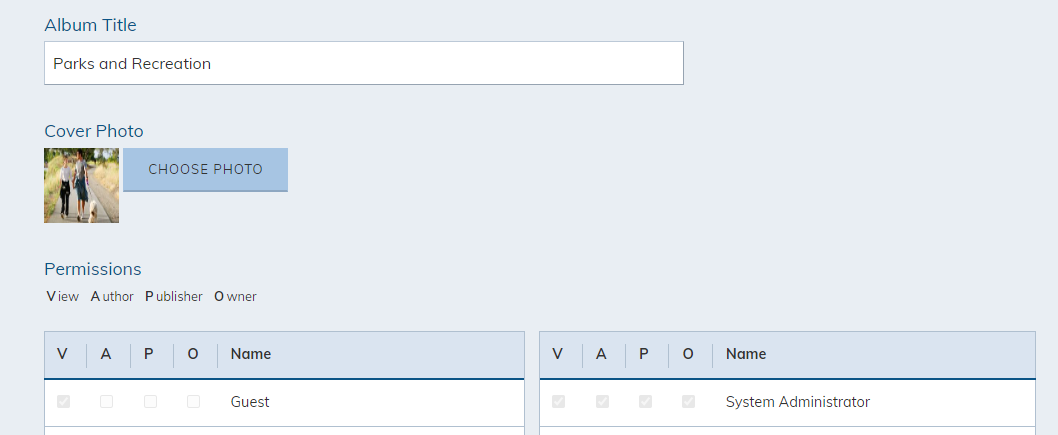
Task: Toggle Guest Author checkbox
Action: [107, 402]
